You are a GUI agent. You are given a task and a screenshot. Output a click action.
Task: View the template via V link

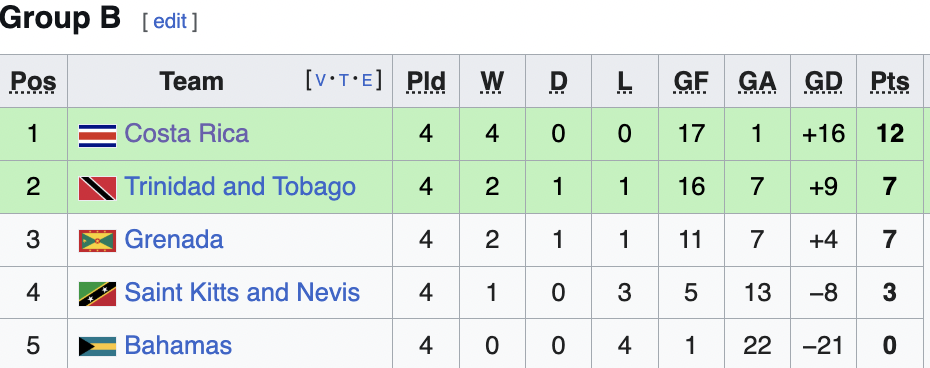(321, 81)
